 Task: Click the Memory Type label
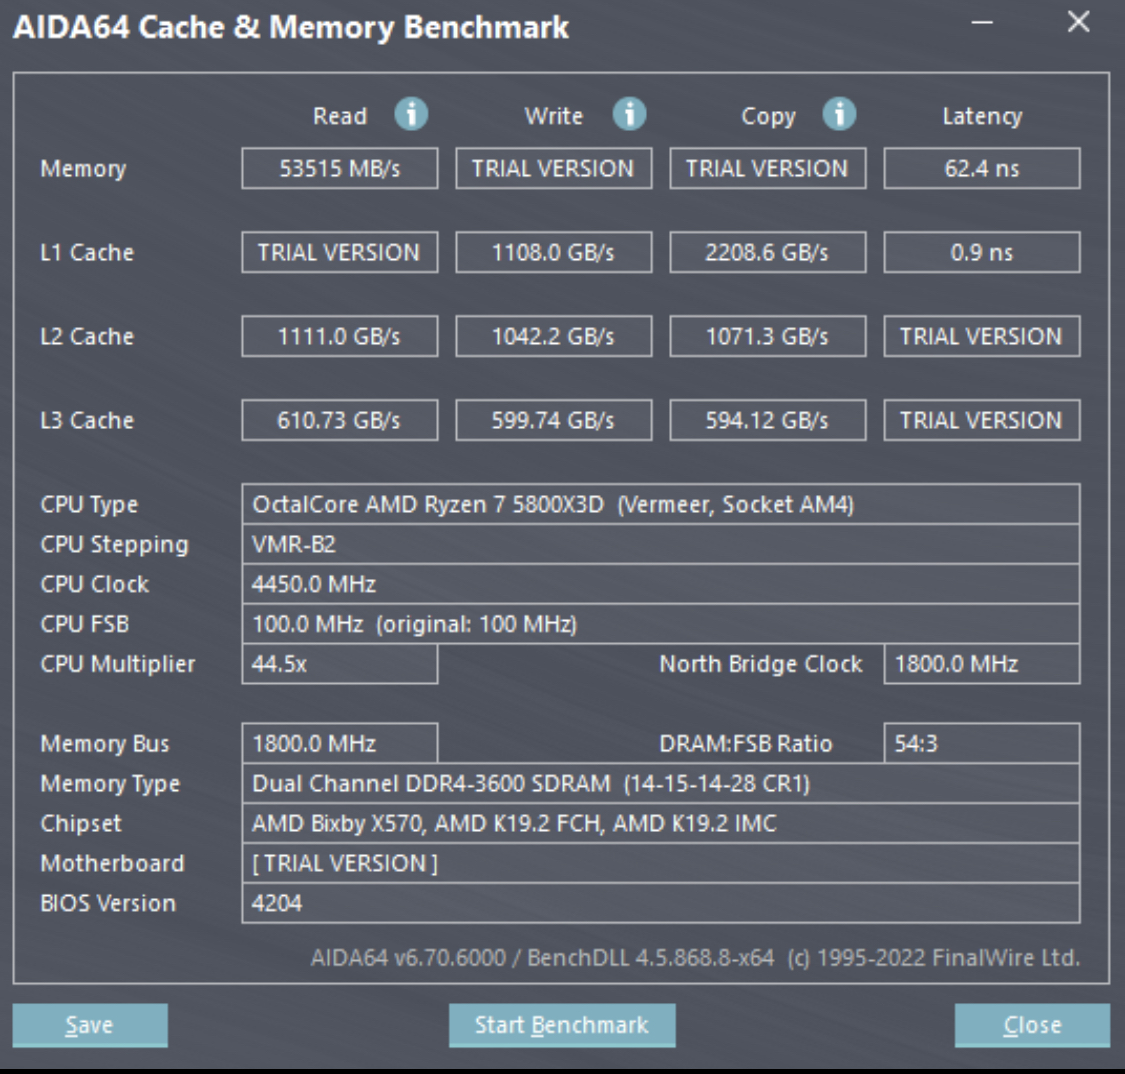pyautogui.click(x=110, y=784)
